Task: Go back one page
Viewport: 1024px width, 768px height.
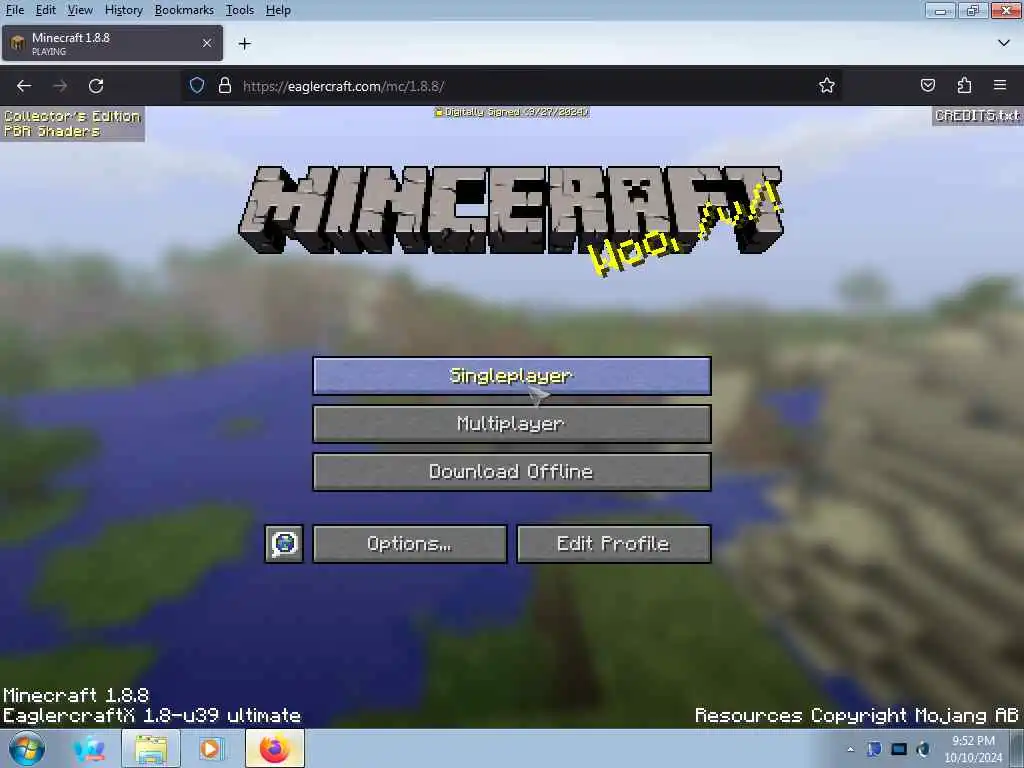Action: 24,86
